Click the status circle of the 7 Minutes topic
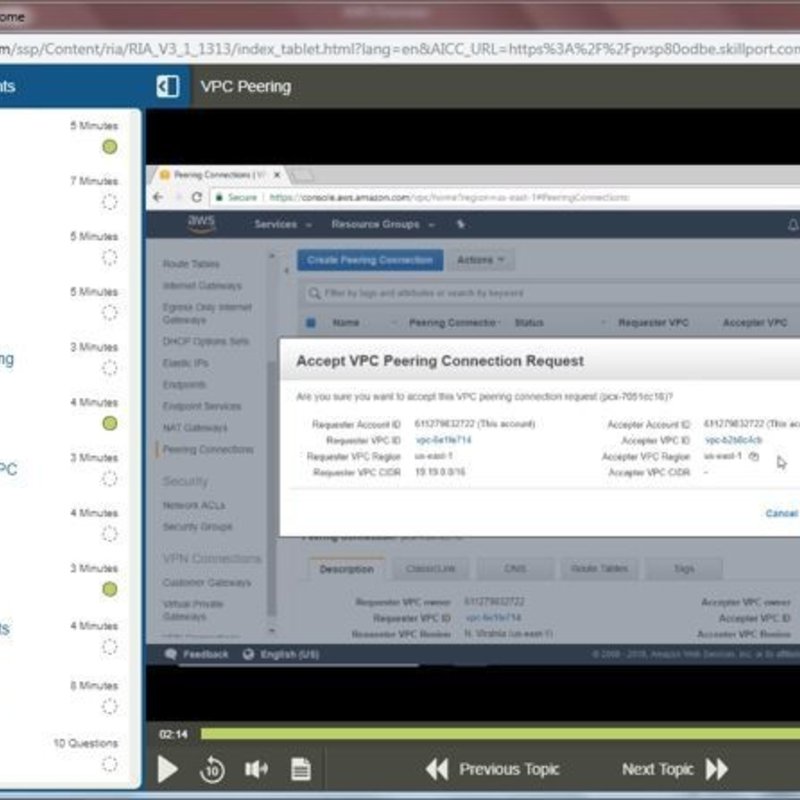This screenshot has width=800, height=800. pos(110,202)
